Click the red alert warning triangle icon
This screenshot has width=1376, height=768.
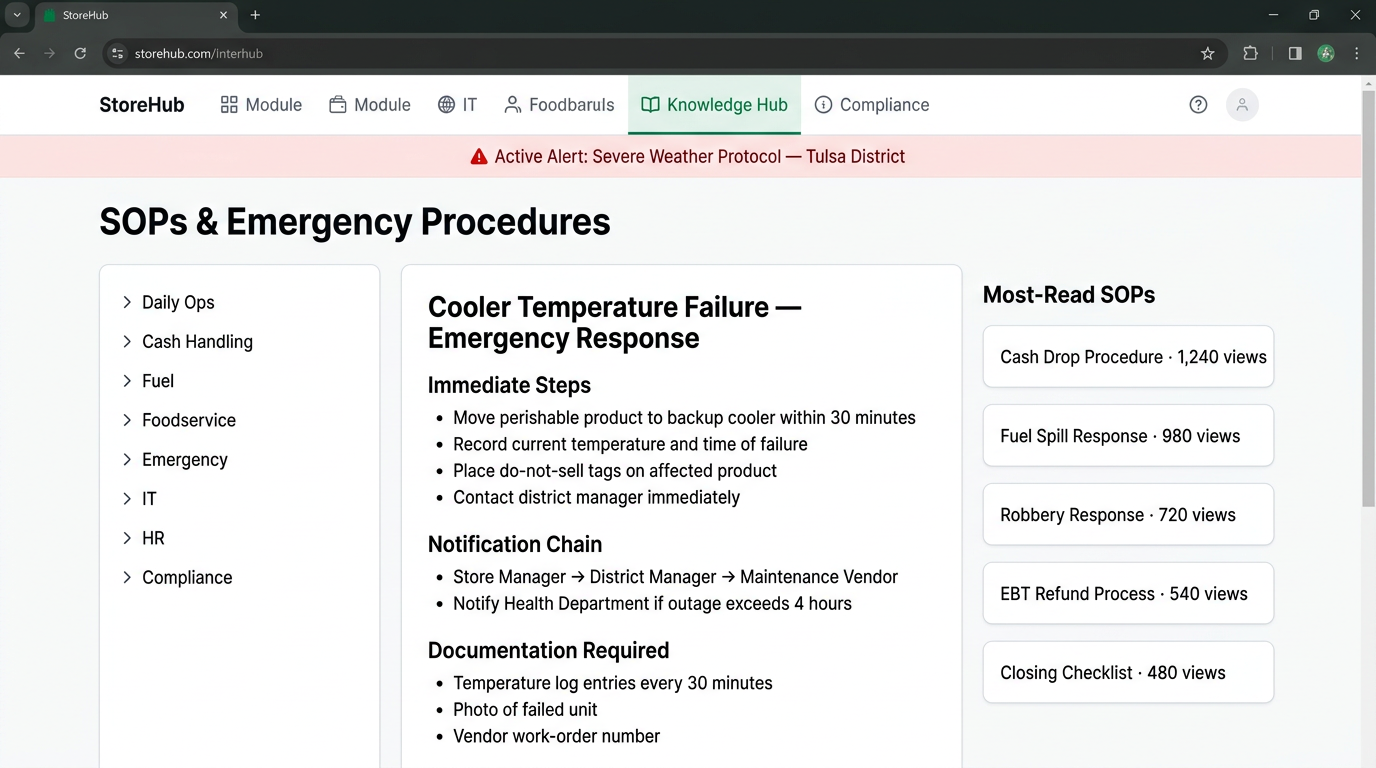(x=479, y=156)
